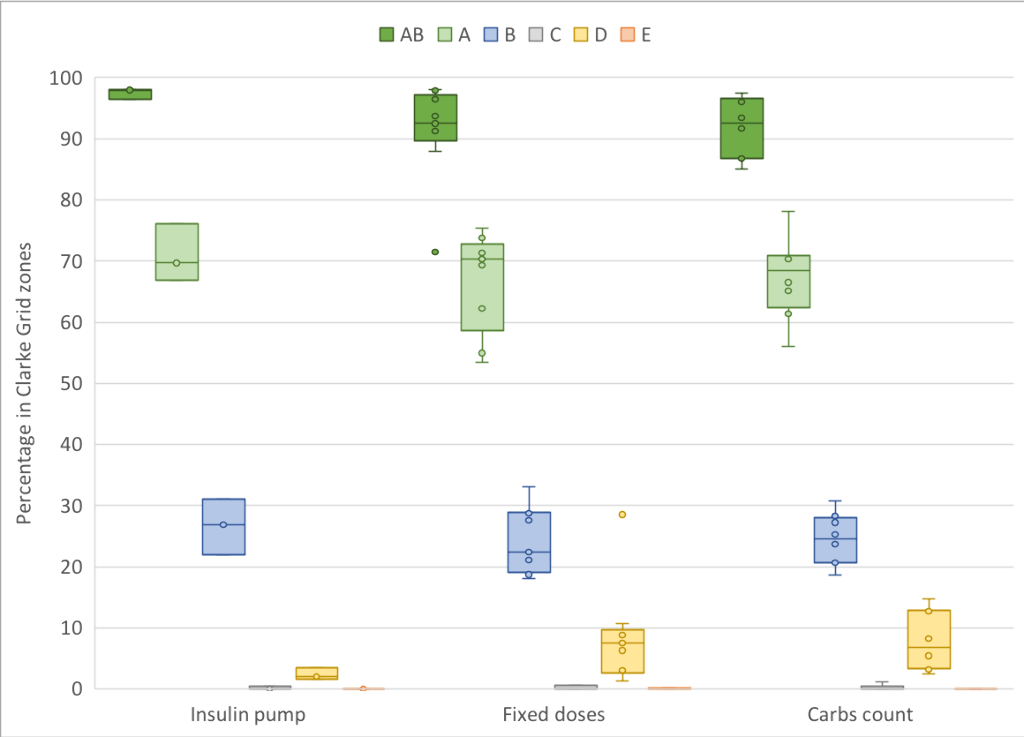Screen dimensions: 1024x737
Task: Click the light green A legend swatch
Action: [x=446, y=35]
